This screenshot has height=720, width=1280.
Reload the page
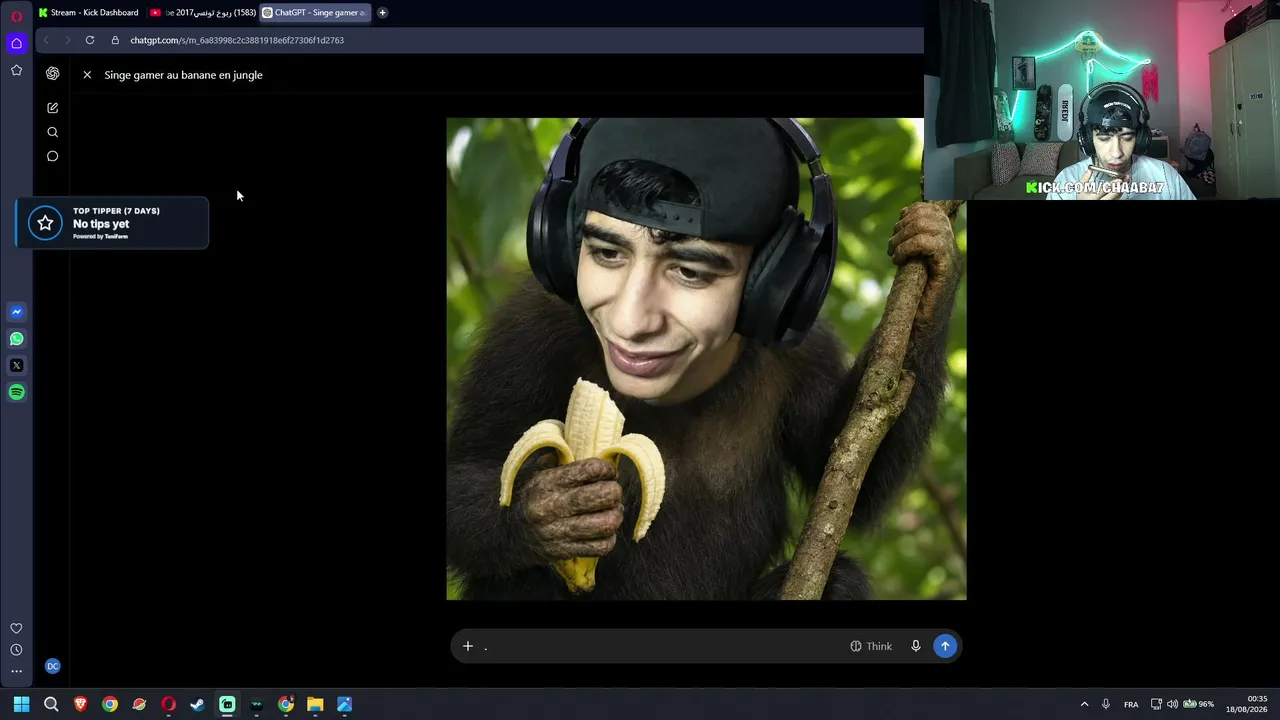click(90, 40)
